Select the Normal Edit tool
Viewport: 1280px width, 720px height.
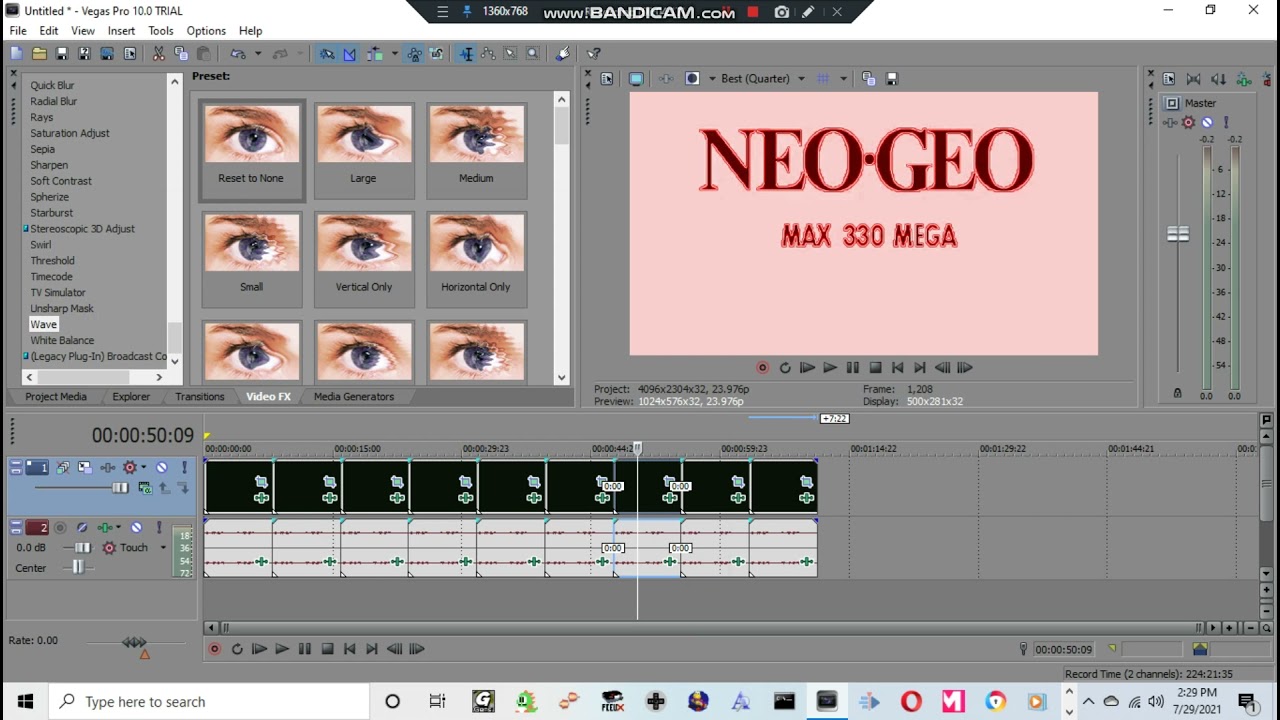pos(466,54)
